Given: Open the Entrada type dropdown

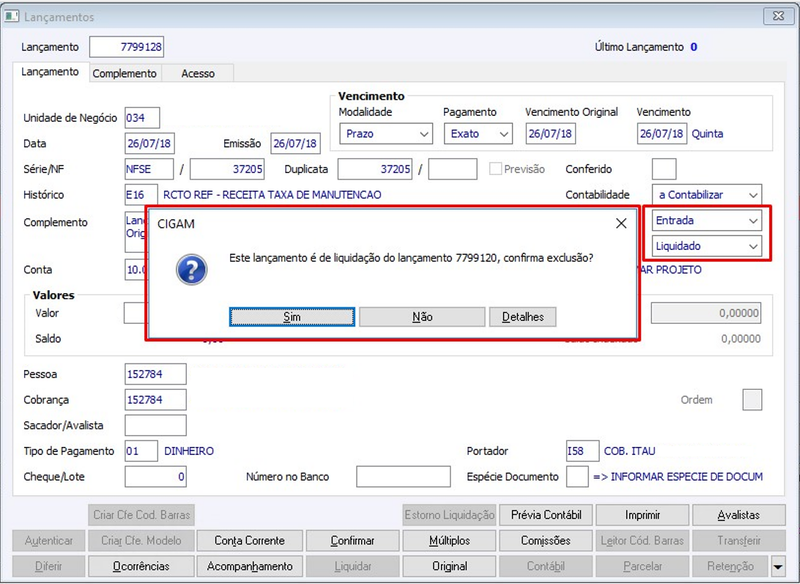Looking at the screenshot, I should point(707,221).
